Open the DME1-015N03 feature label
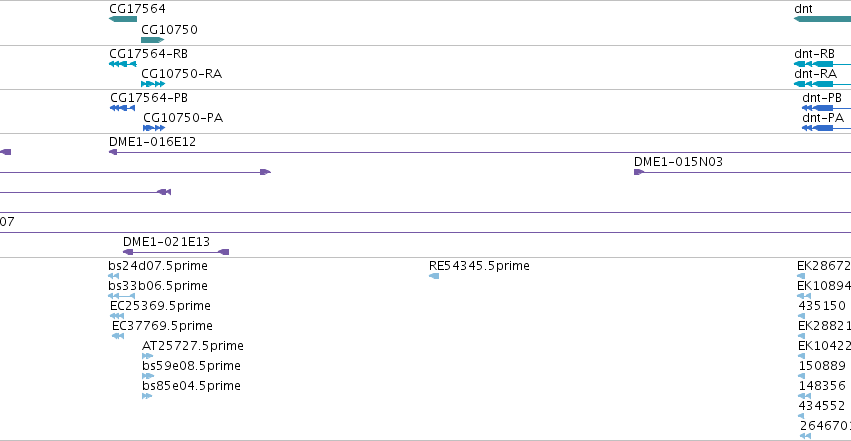This screenshot has height=441, width=851. pyautogui.click(x=678, y=162)
